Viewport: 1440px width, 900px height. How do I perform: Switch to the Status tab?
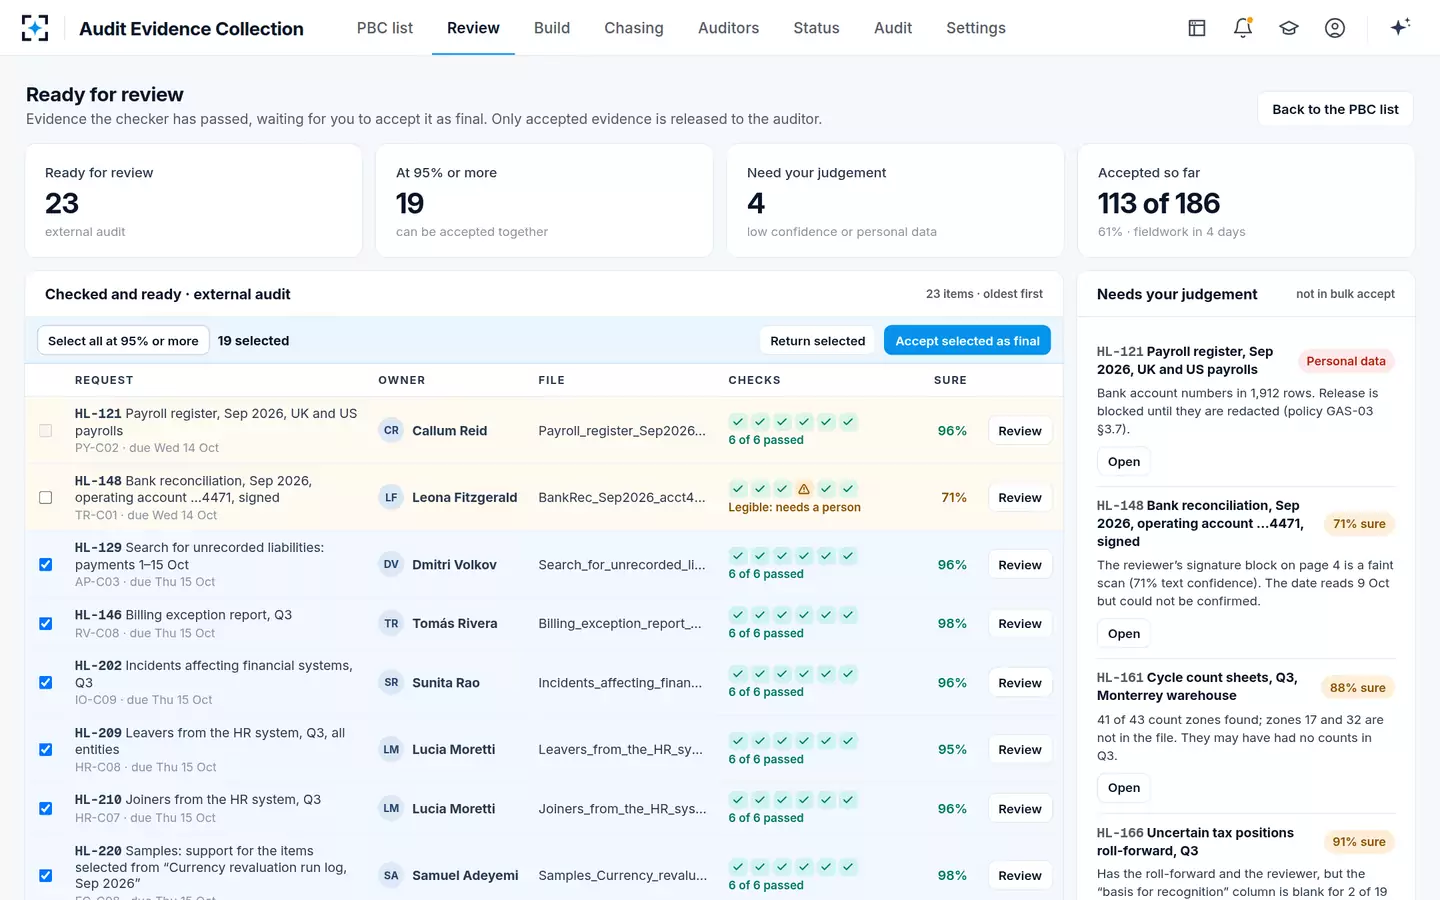[817, 28]
